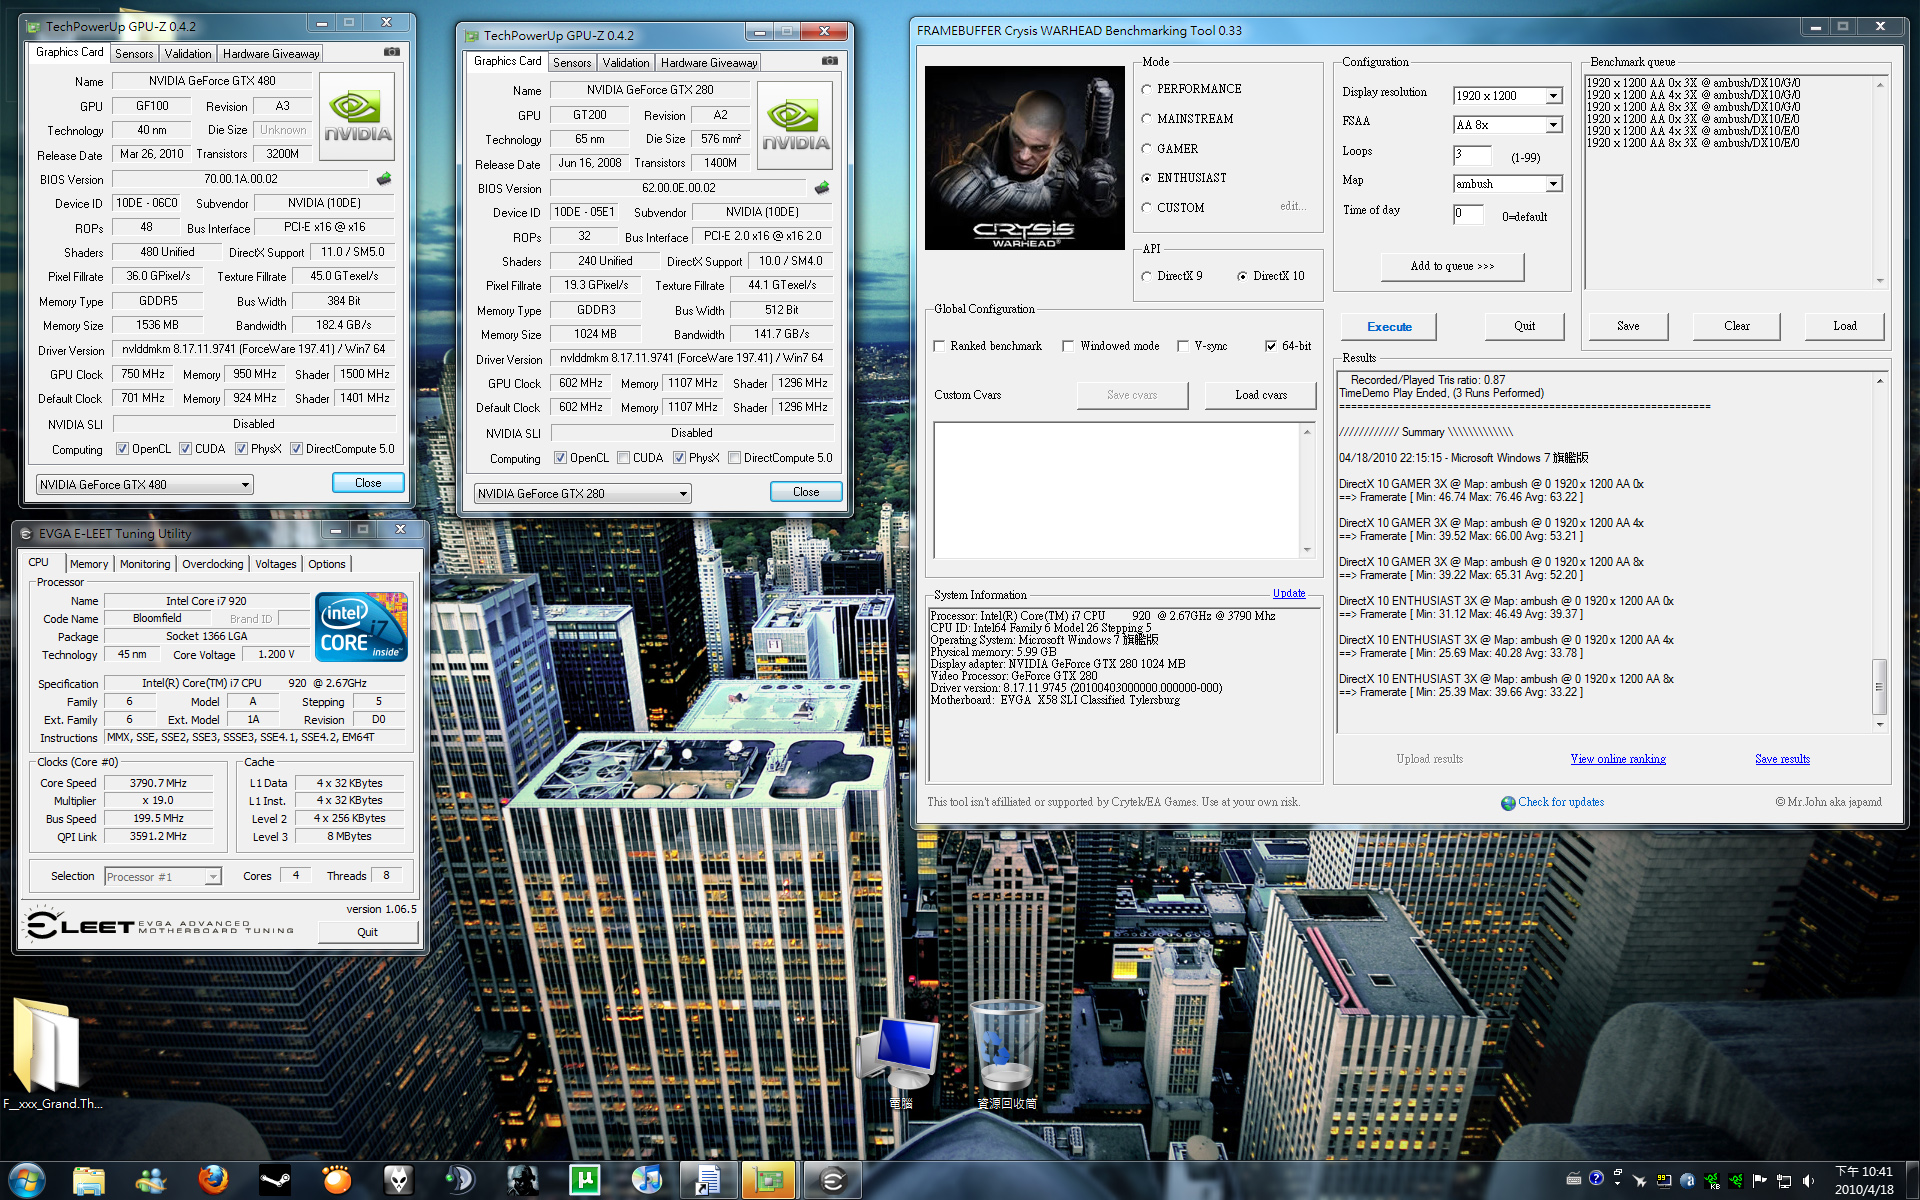Viewport: 1920px width, 1200px height.
Task: Click the BIOS save icon in GTX 480 GPU-Z
Action: (x=384, y=179)
